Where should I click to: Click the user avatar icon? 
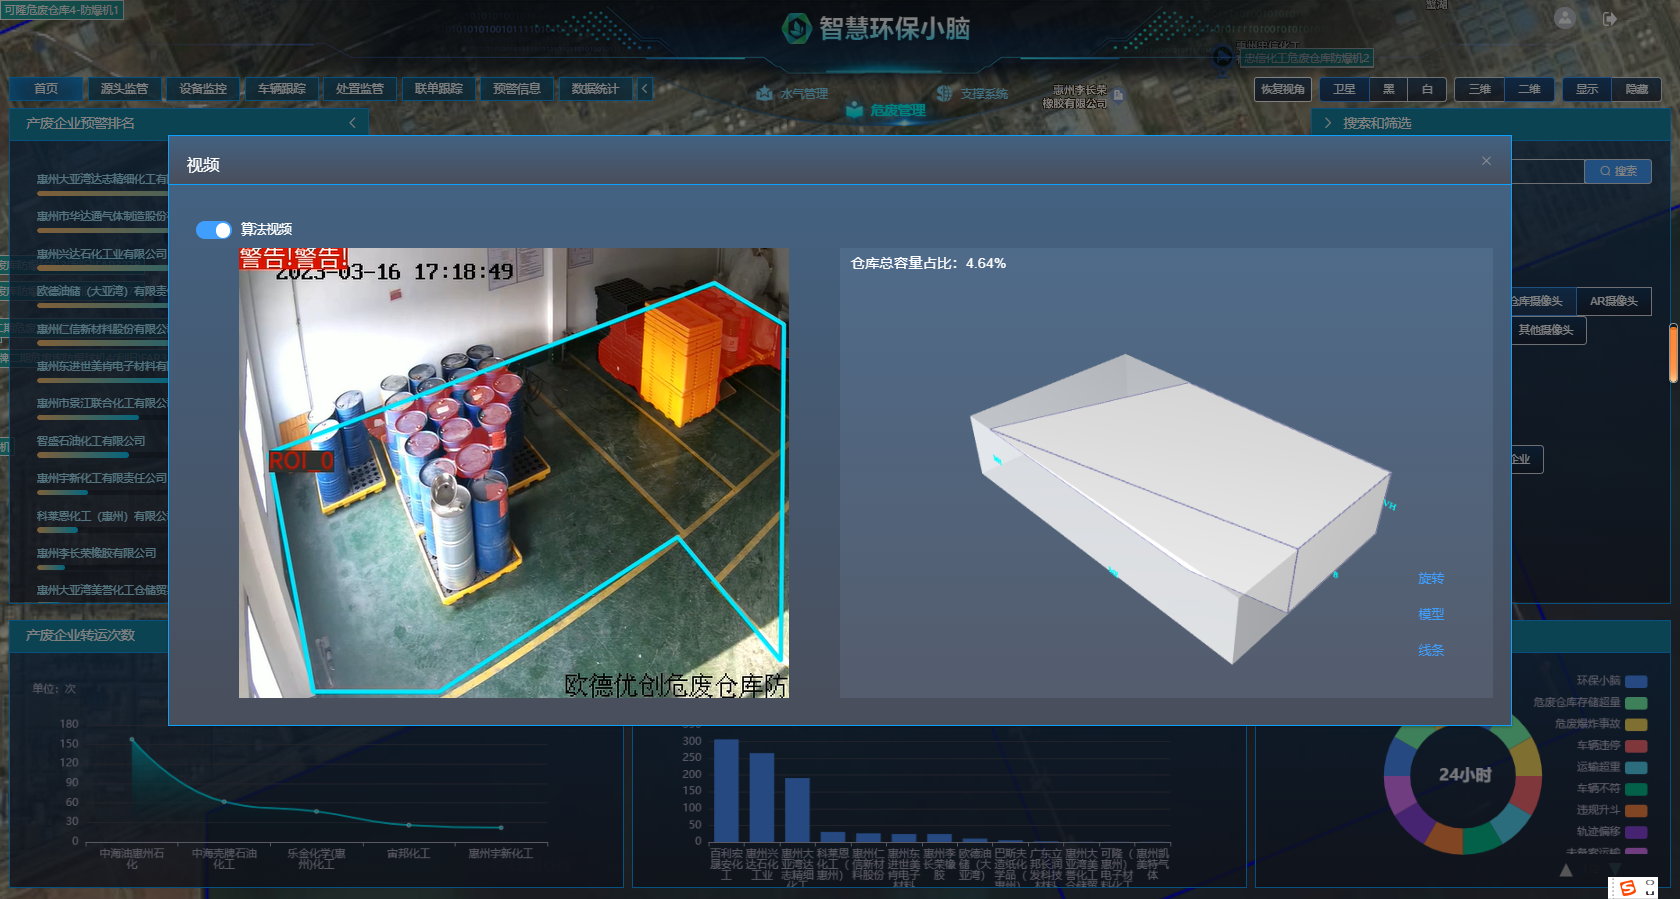1565,18
